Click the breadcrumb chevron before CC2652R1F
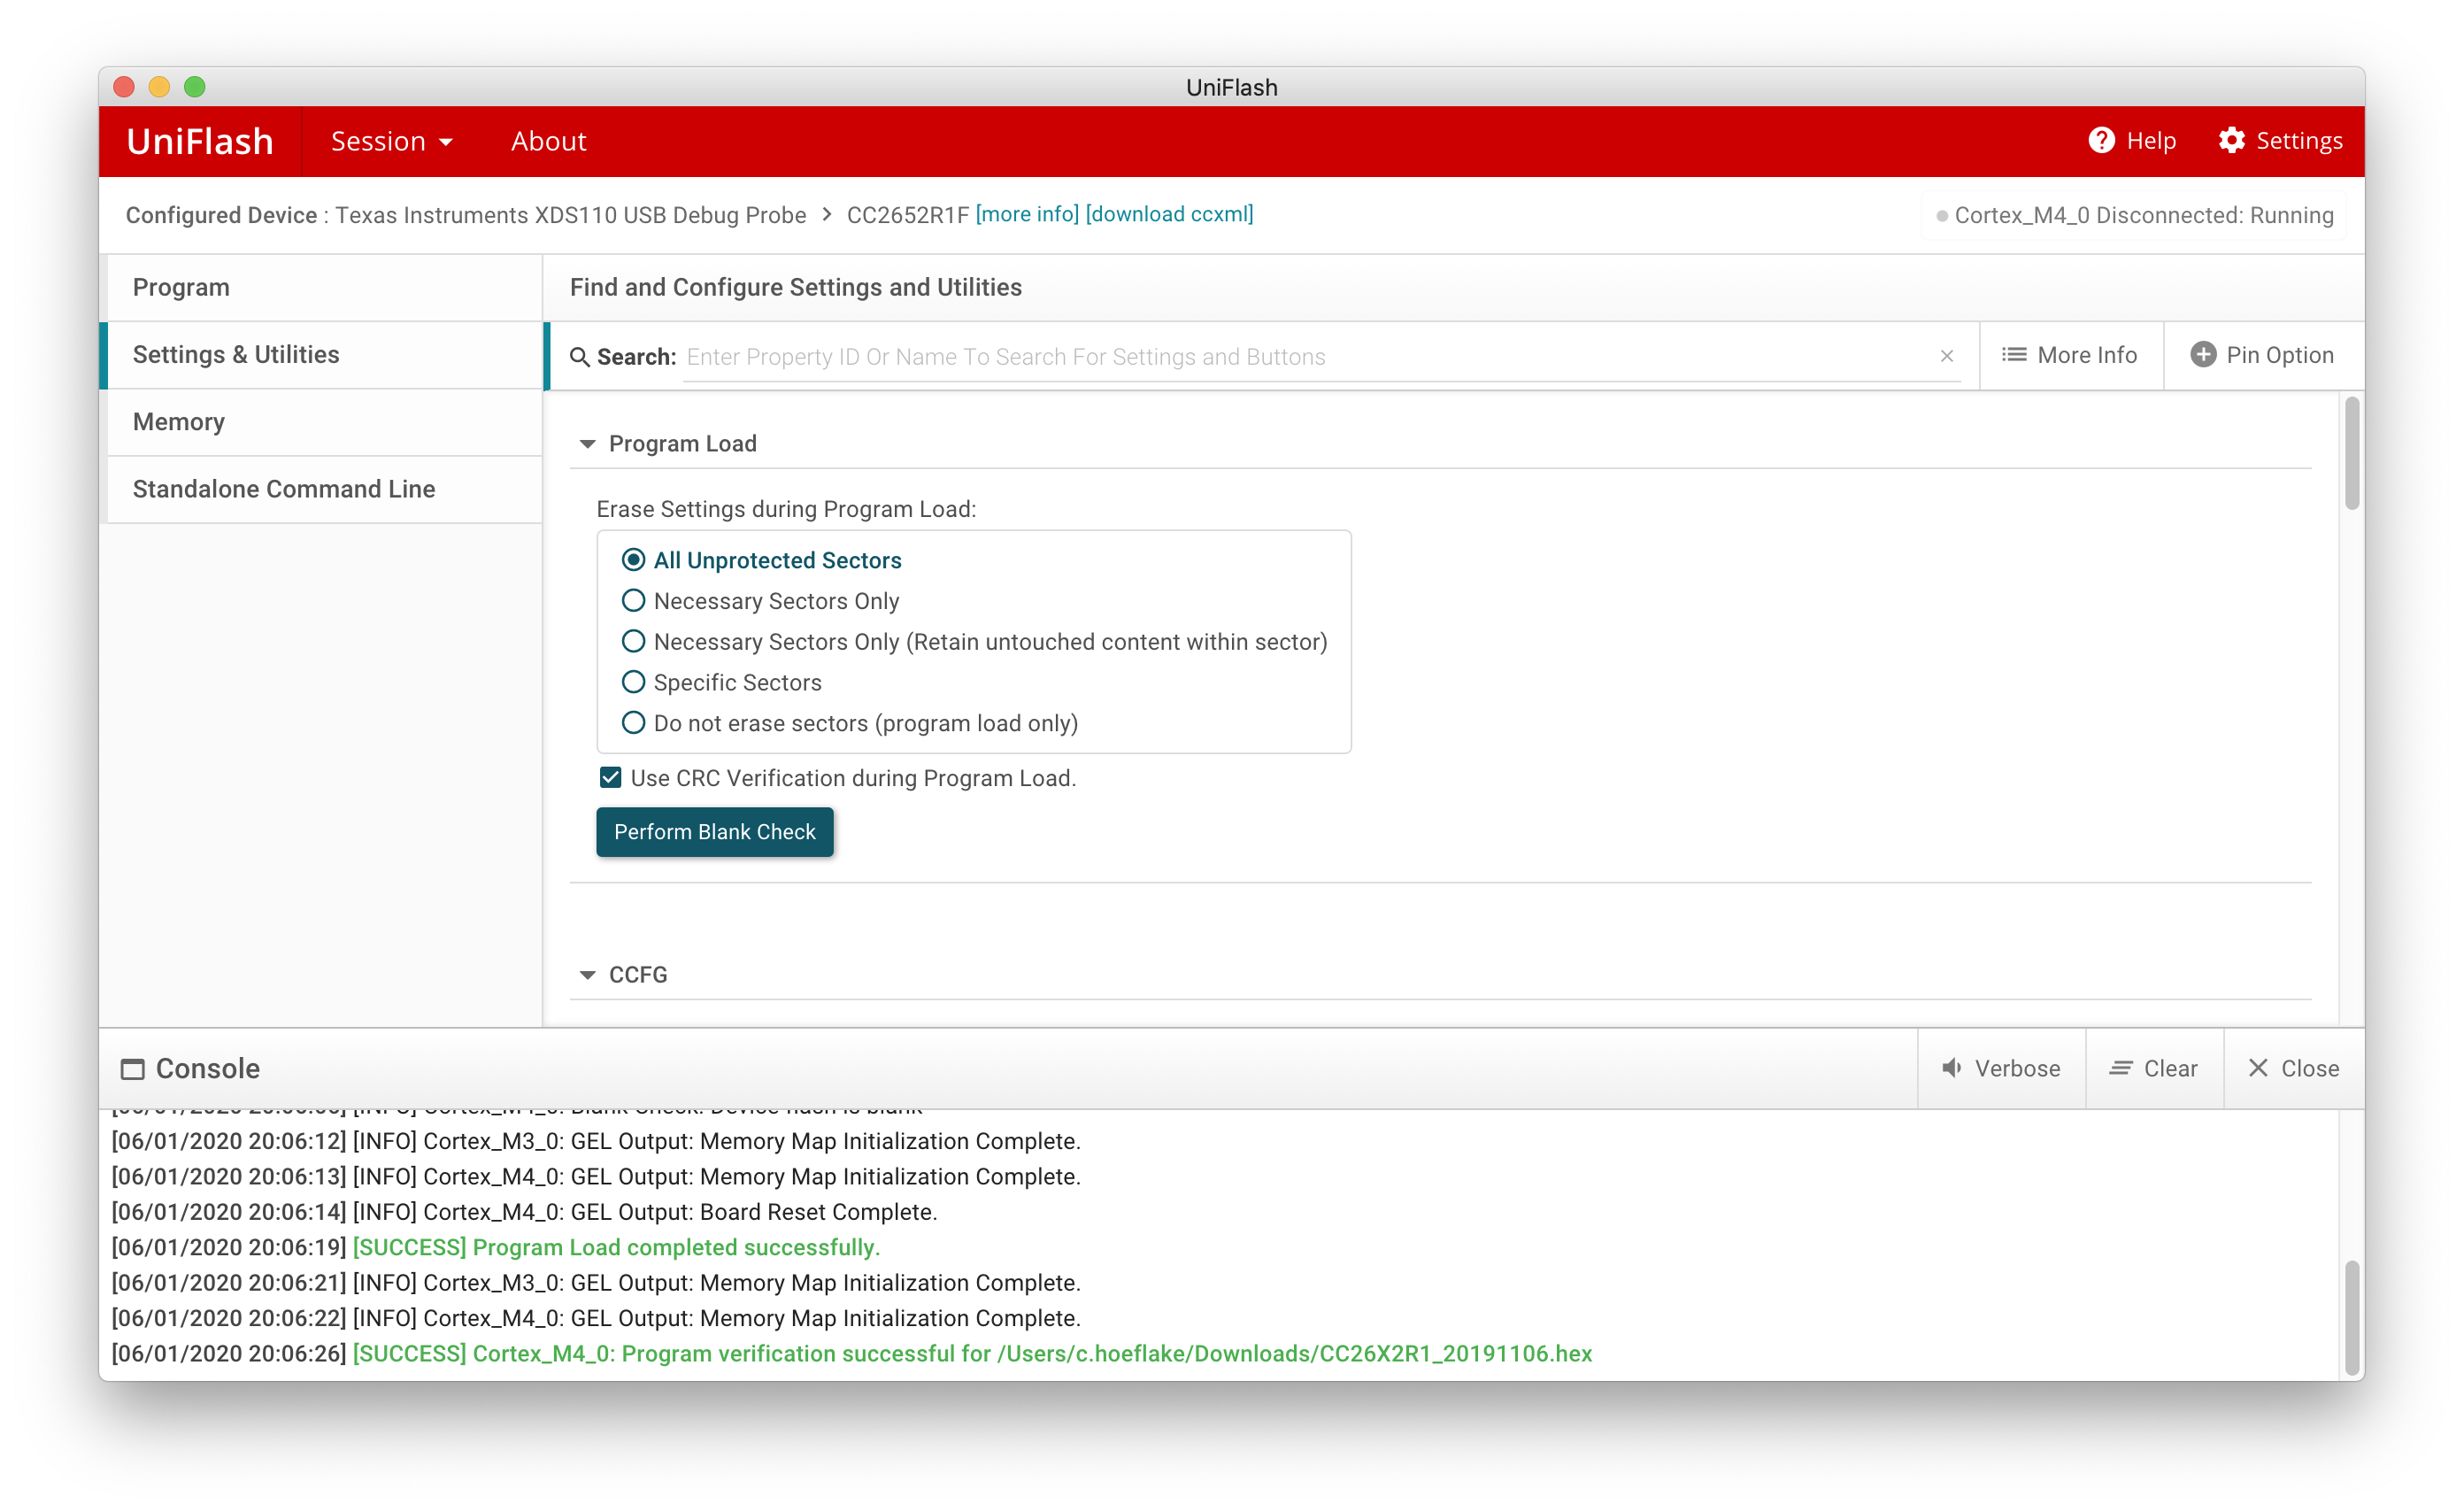 pyautogui.click(x=827, y=214)
